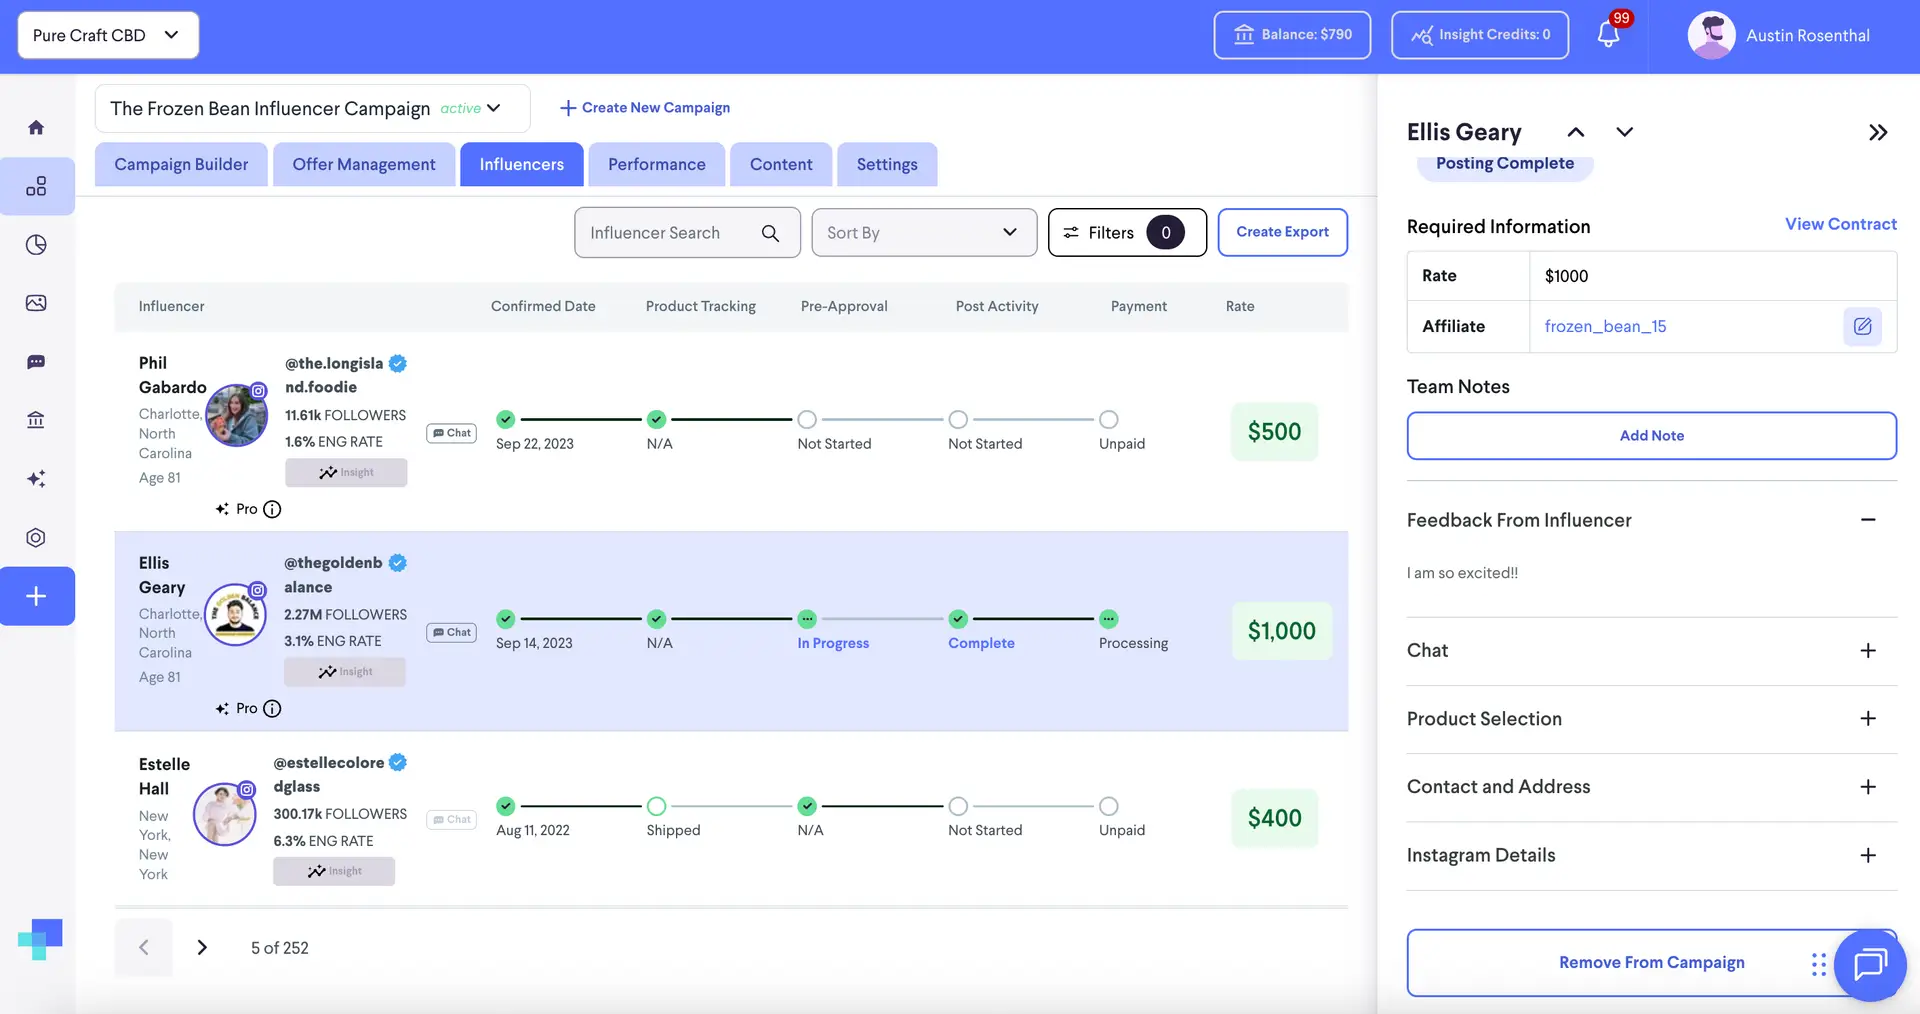Open the Pure Craft CBD brand dropdown

108,35
